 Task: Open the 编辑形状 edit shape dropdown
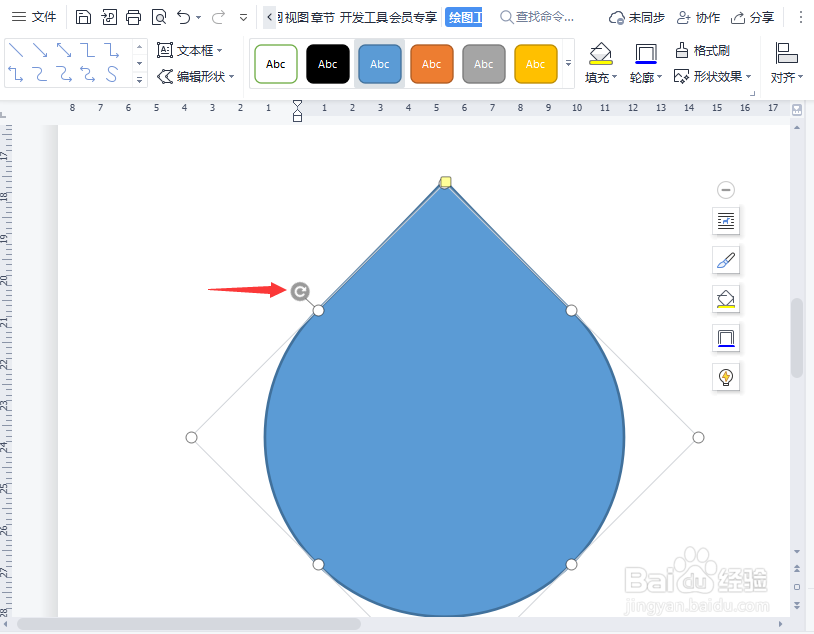[x=196, y=76]
